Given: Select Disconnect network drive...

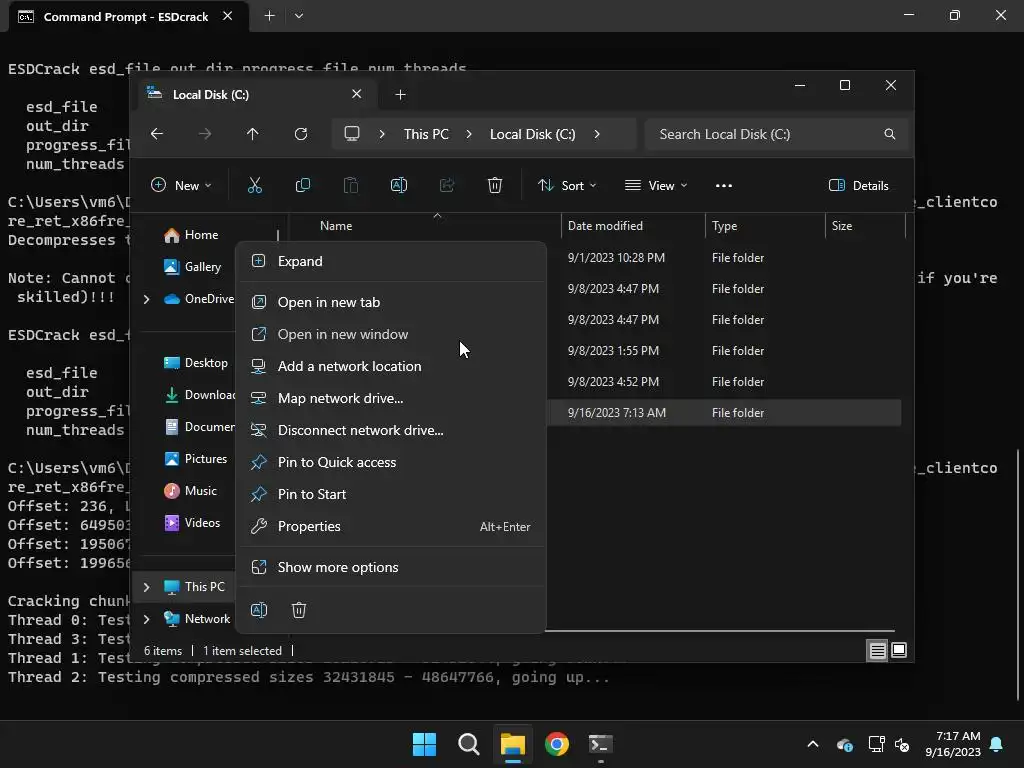Looking at the screenshot, I should (391, 430).
